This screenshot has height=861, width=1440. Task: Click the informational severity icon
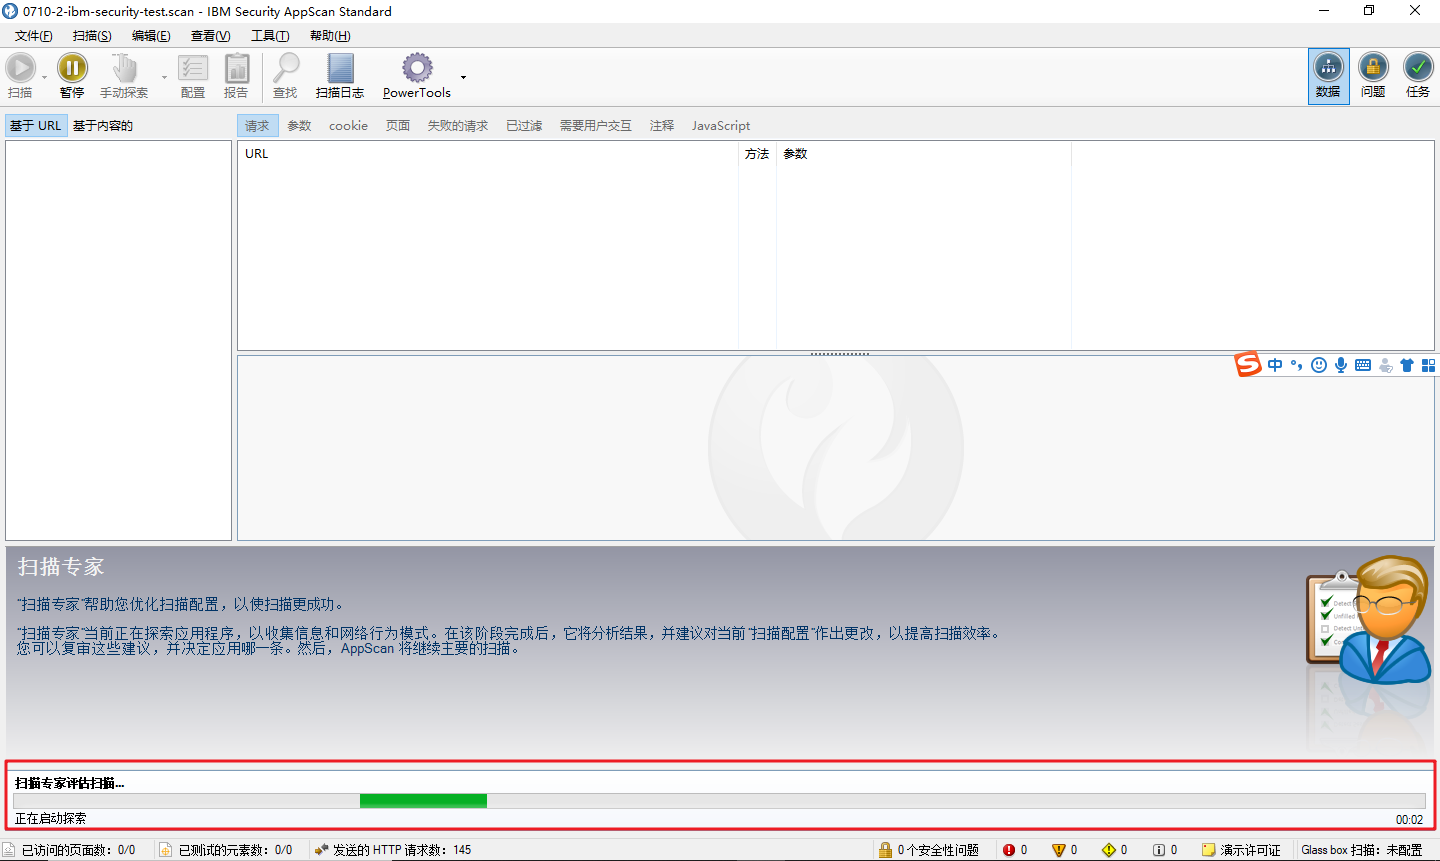[x=1159, y=850]
